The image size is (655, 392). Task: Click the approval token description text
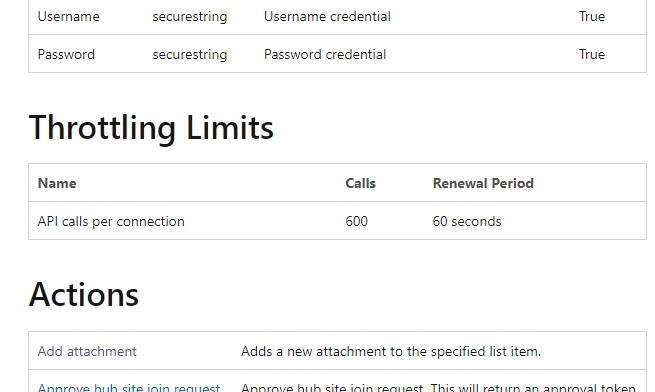[438, 387]
